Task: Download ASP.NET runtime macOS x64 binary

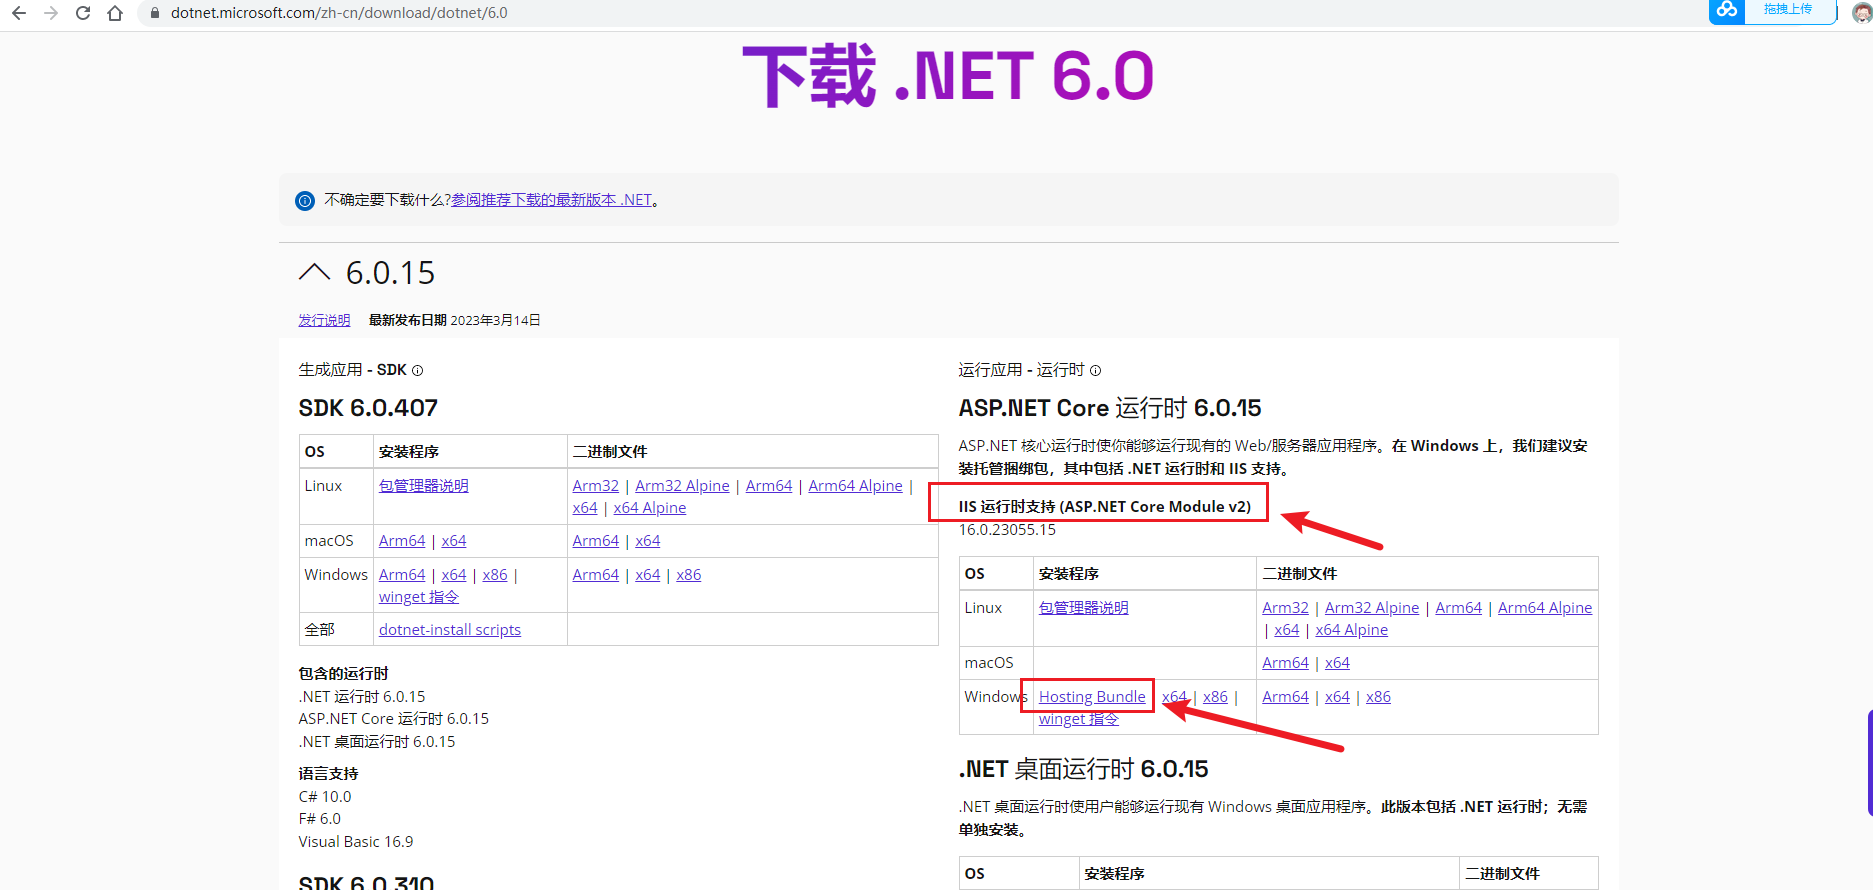Action: pyautogui.click(x=1338, y=663)
